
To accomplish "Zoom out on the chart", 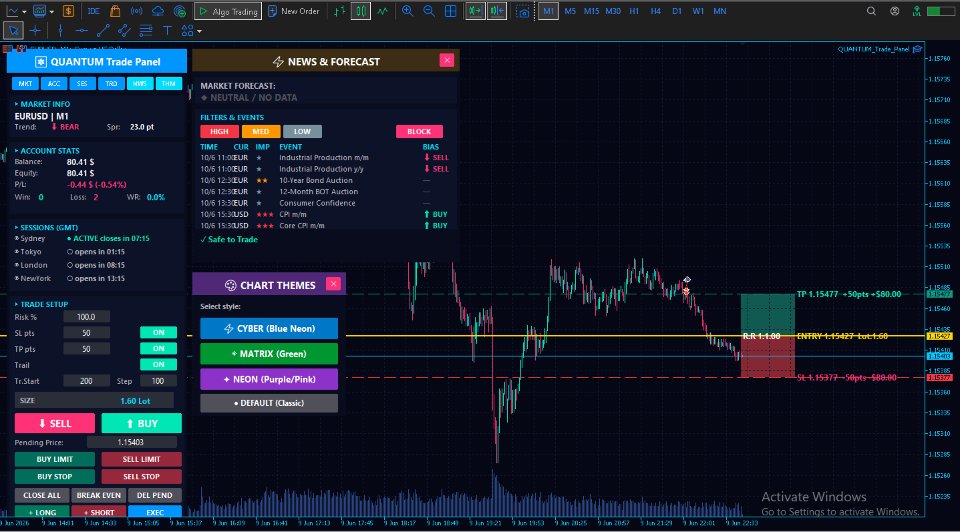I will tap(429, 11).
